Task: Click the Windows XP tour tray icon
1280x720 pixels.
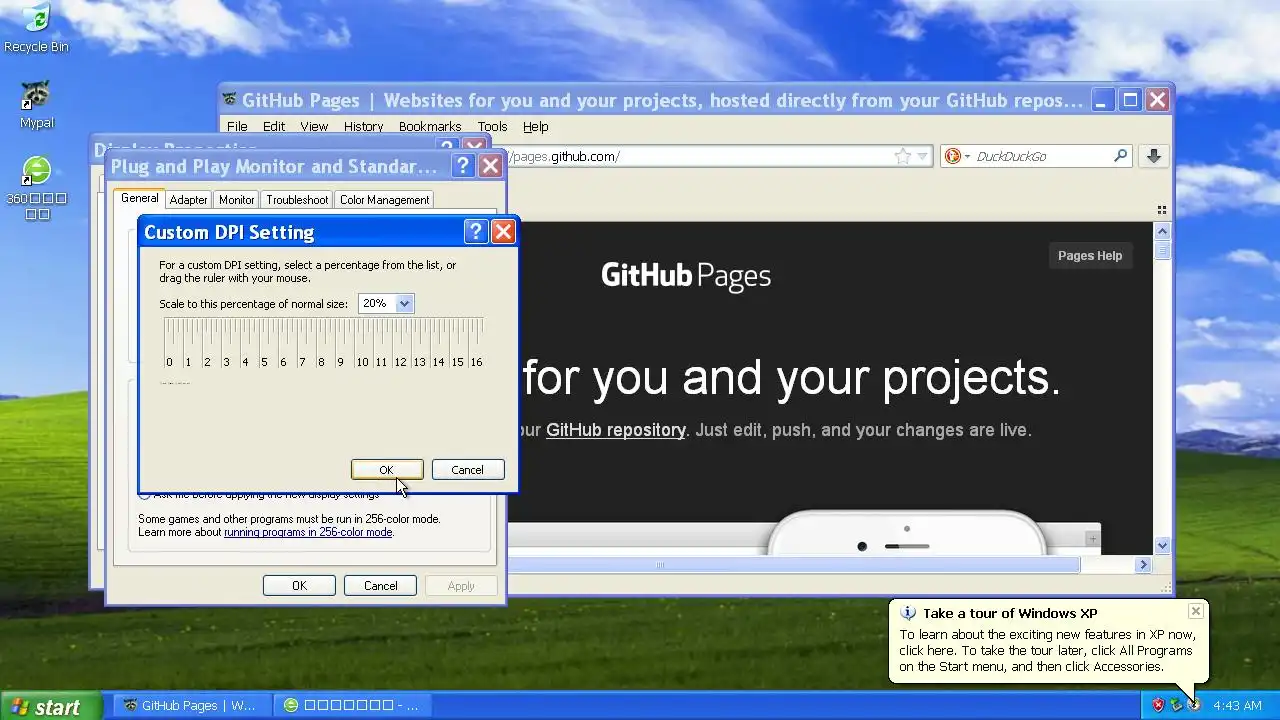Action: (1193, 705)
